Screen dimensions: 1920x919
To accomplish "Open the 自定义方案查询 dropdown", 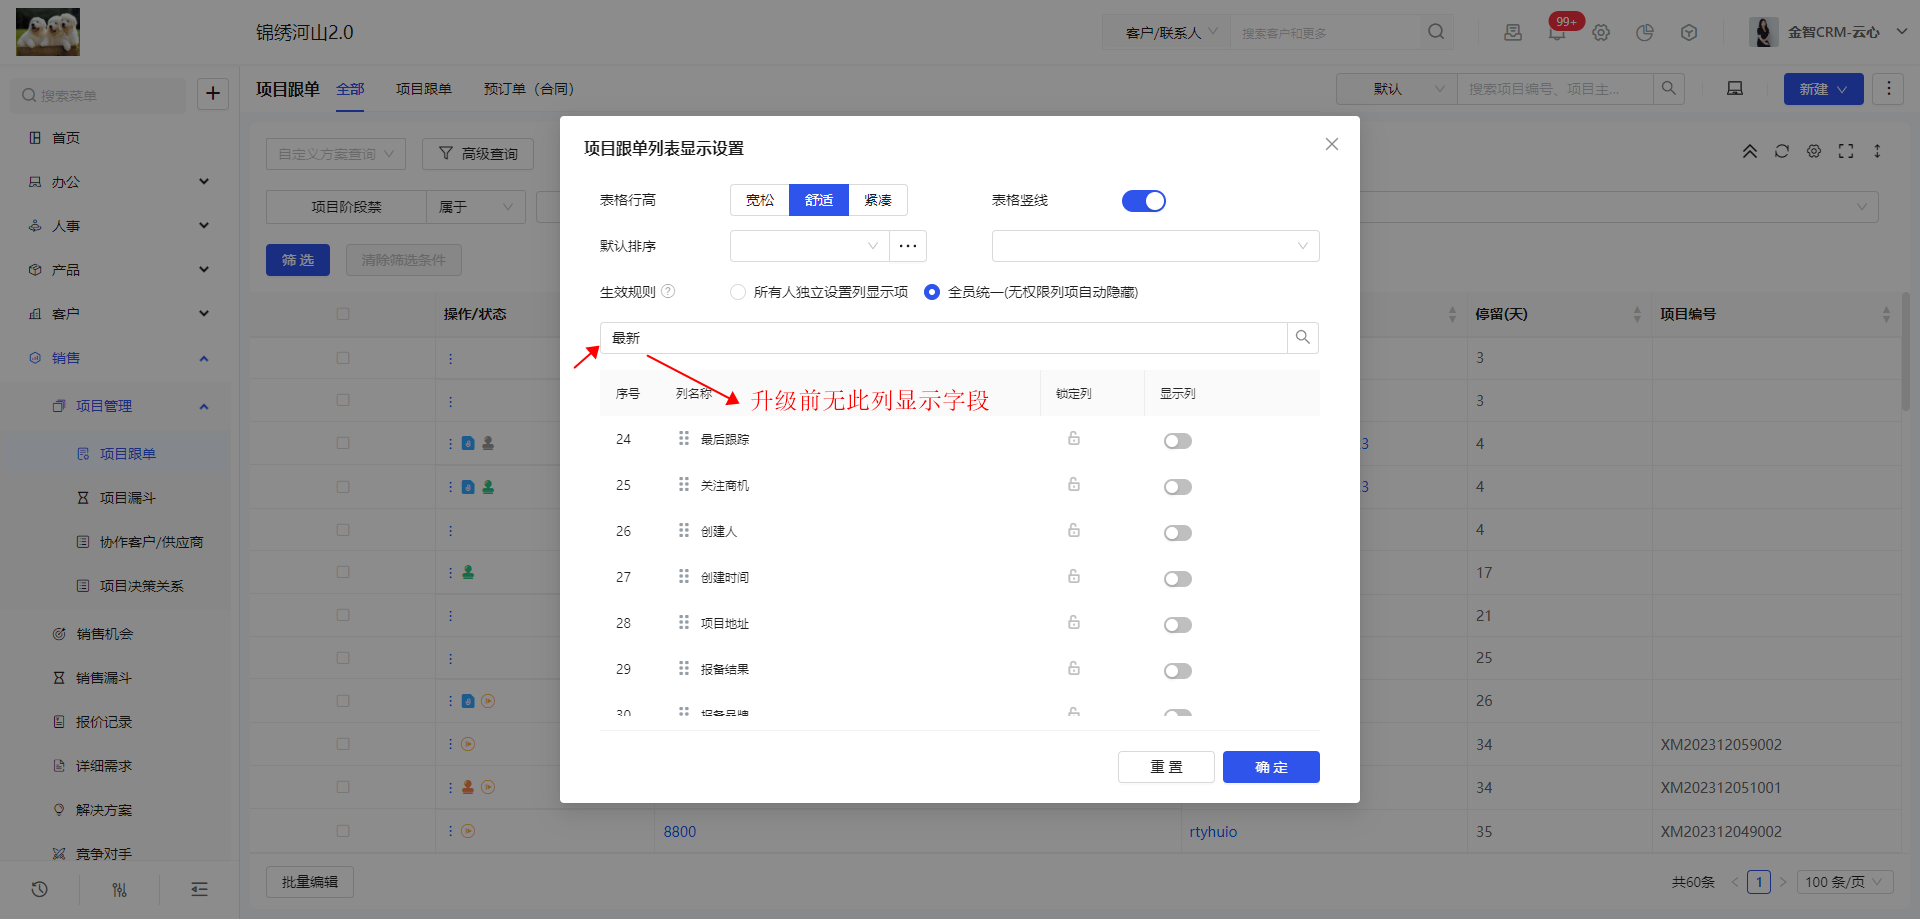I will click(336, 154).
